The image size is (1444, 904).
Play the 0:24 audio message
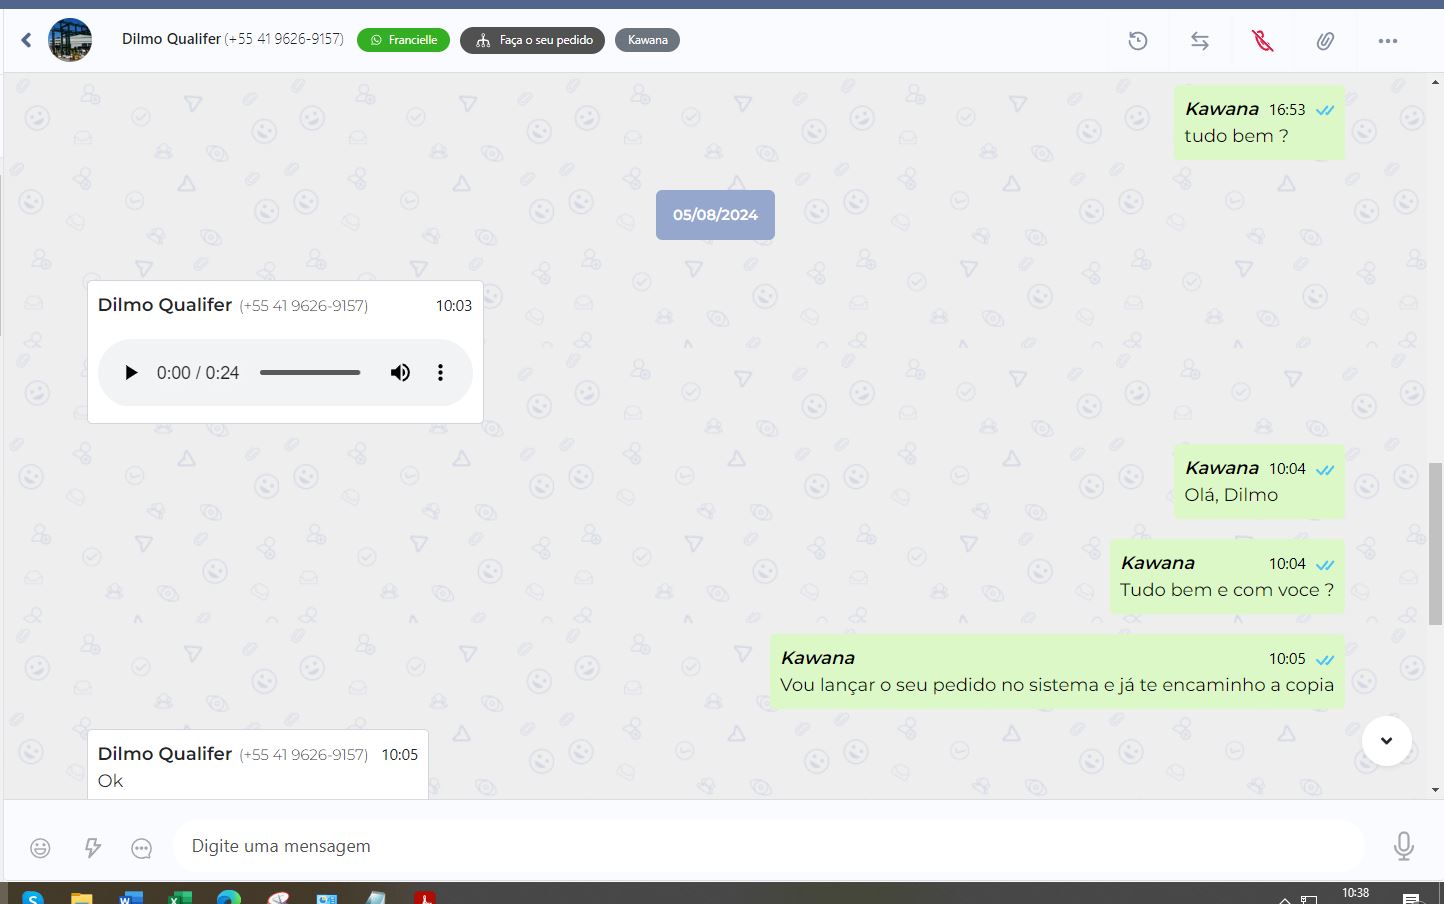131,373
